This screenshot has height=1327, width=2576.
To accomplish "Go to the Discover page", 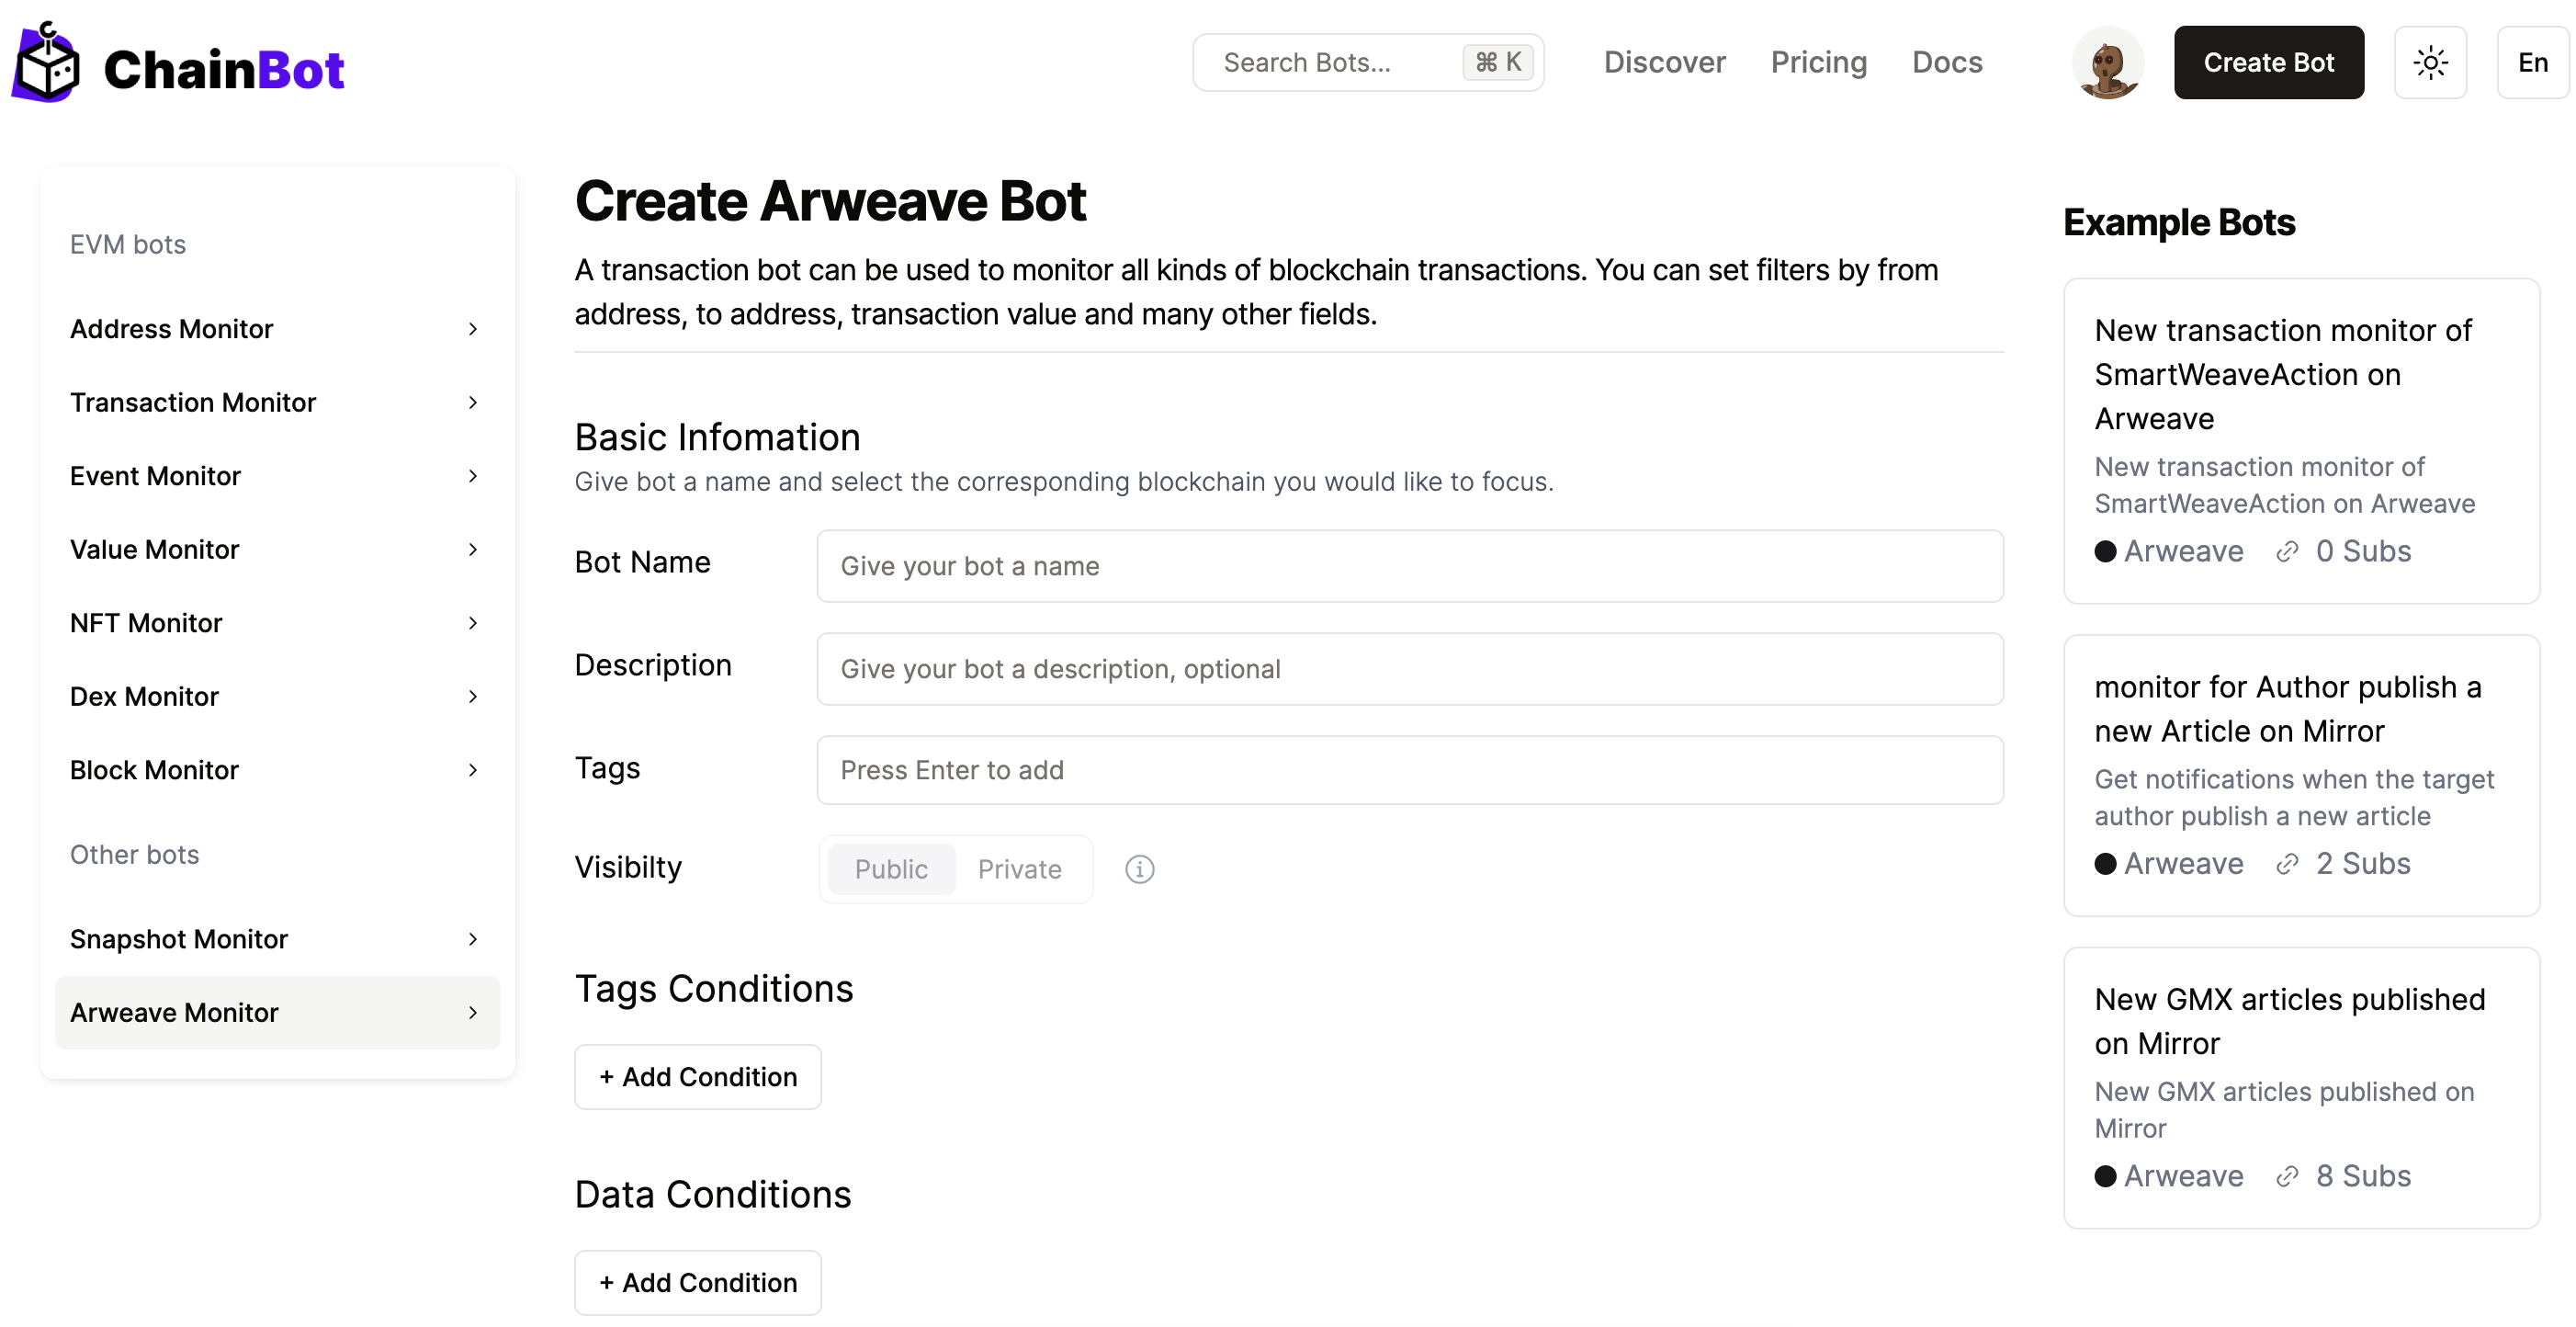I will click(x=1664, y=63).
